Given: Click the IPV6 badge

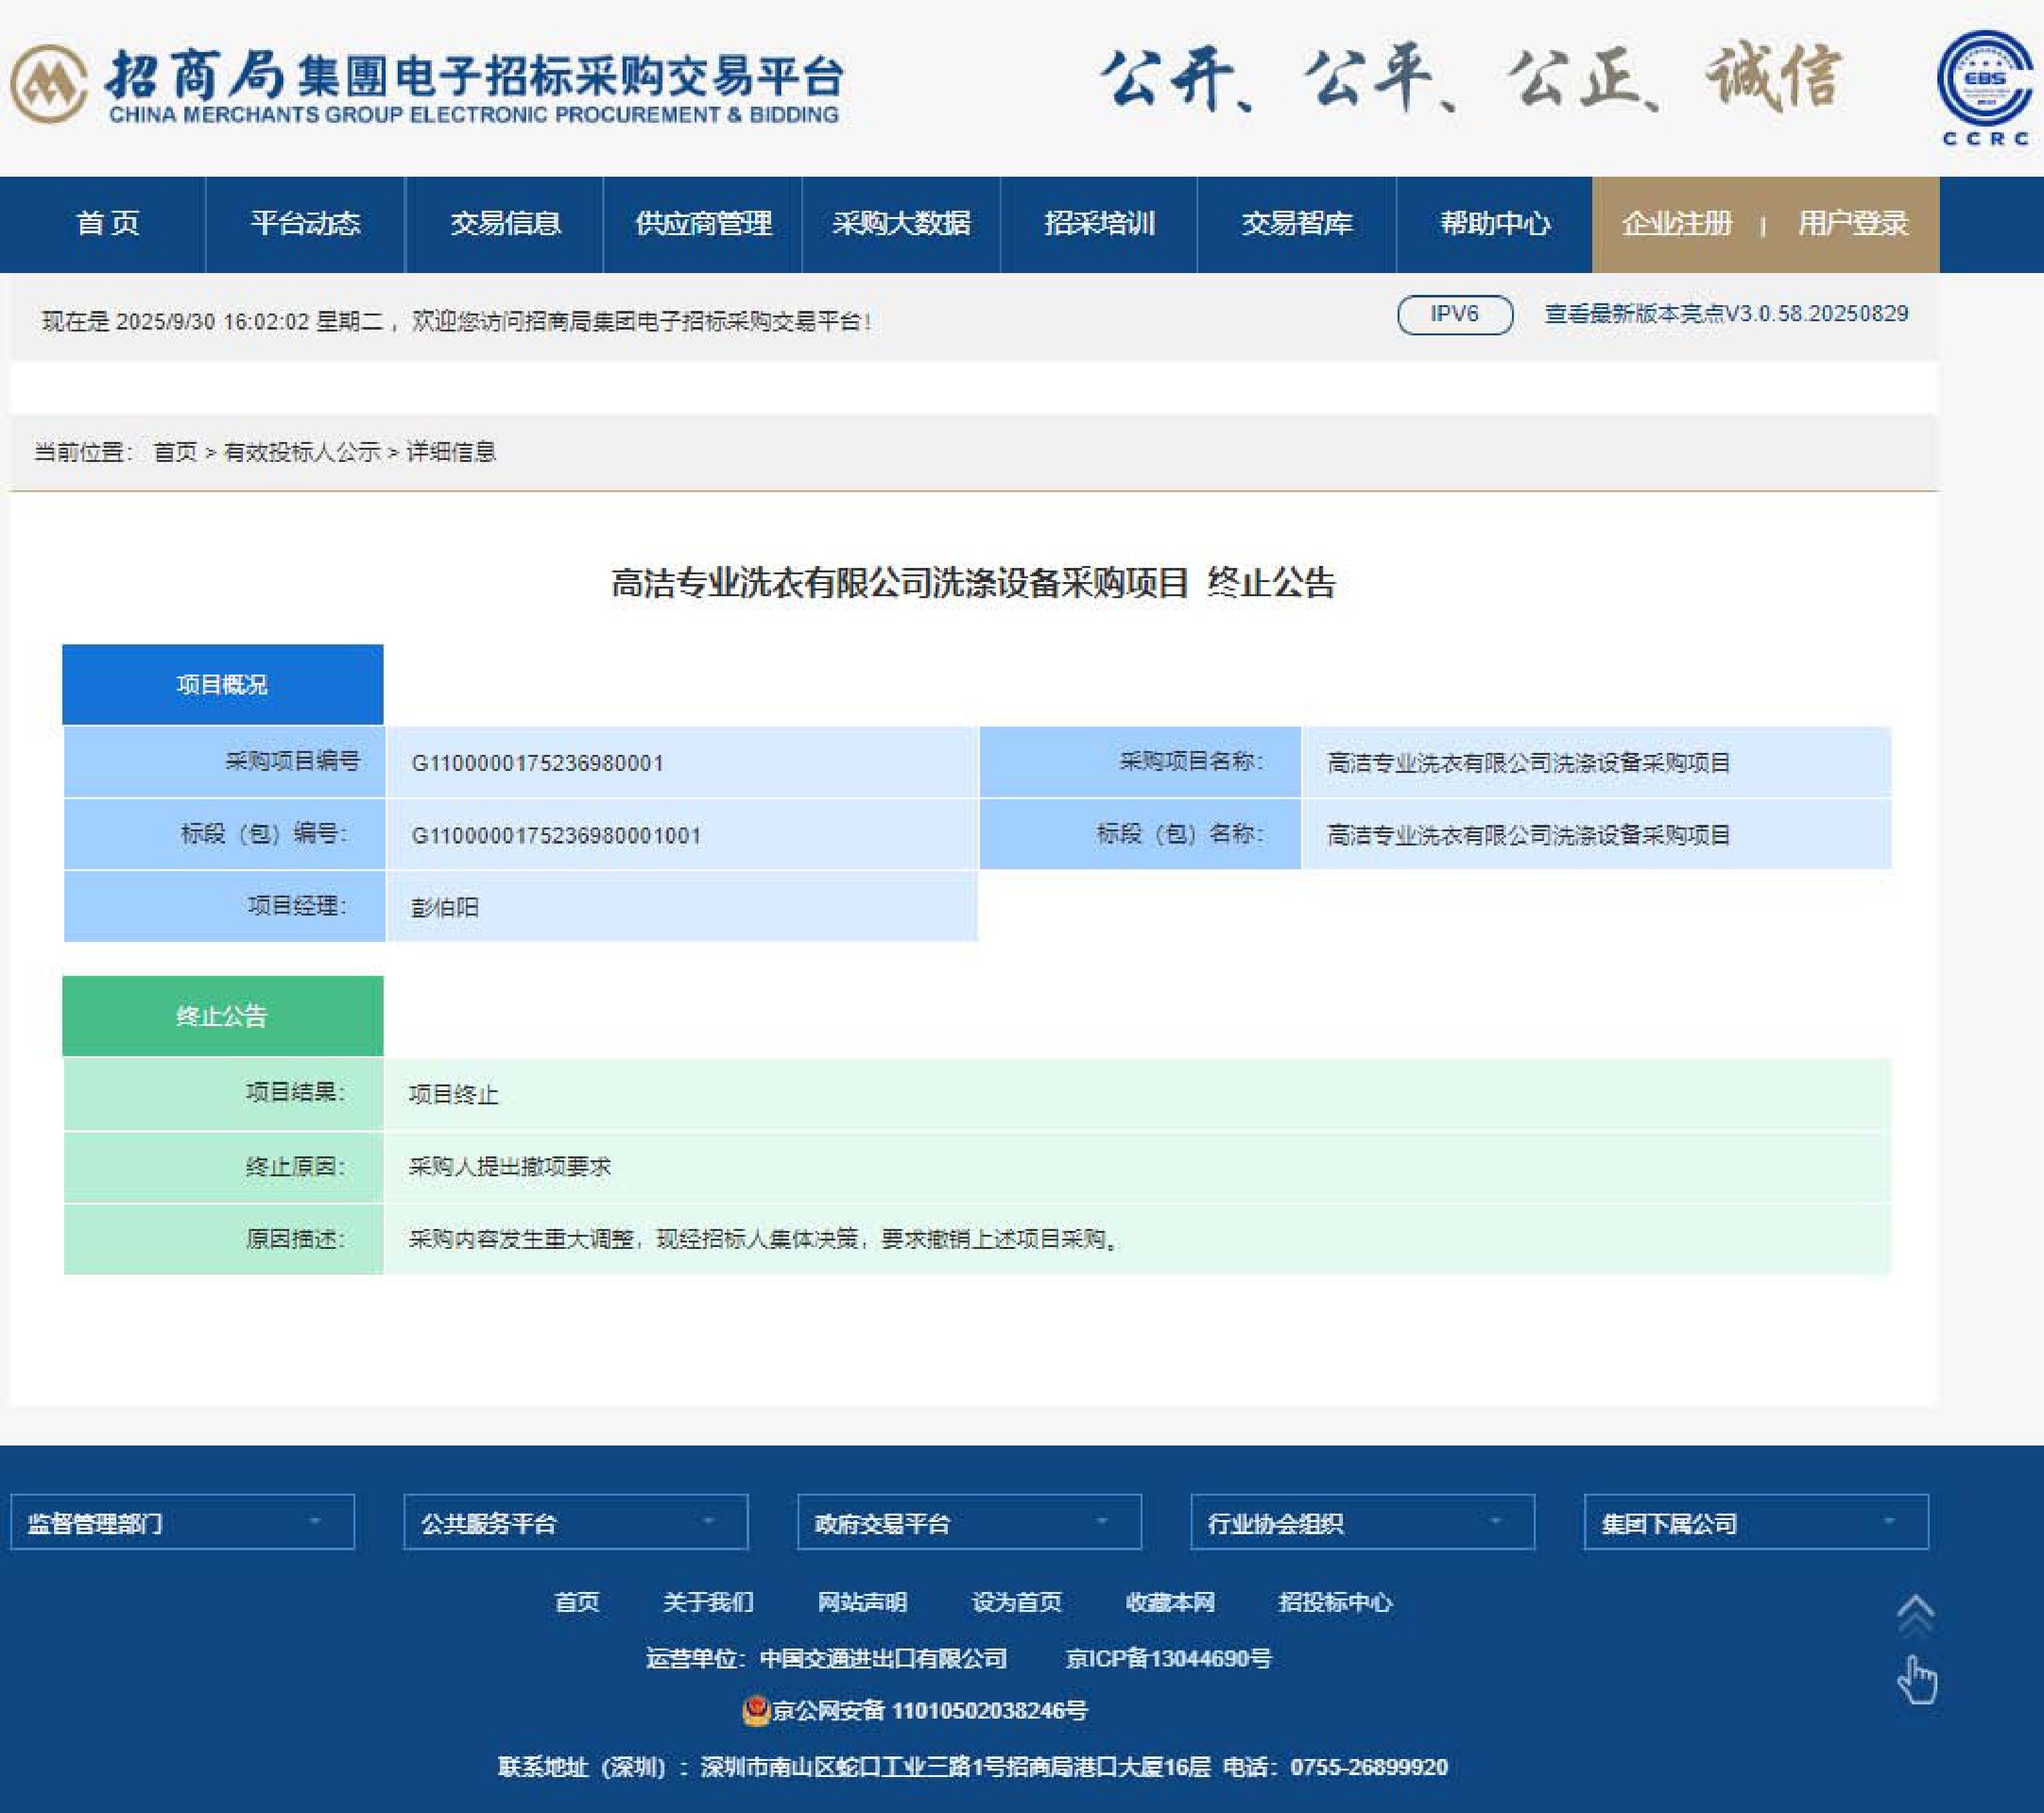Looking at the screenshot, I should point(1454,315).
